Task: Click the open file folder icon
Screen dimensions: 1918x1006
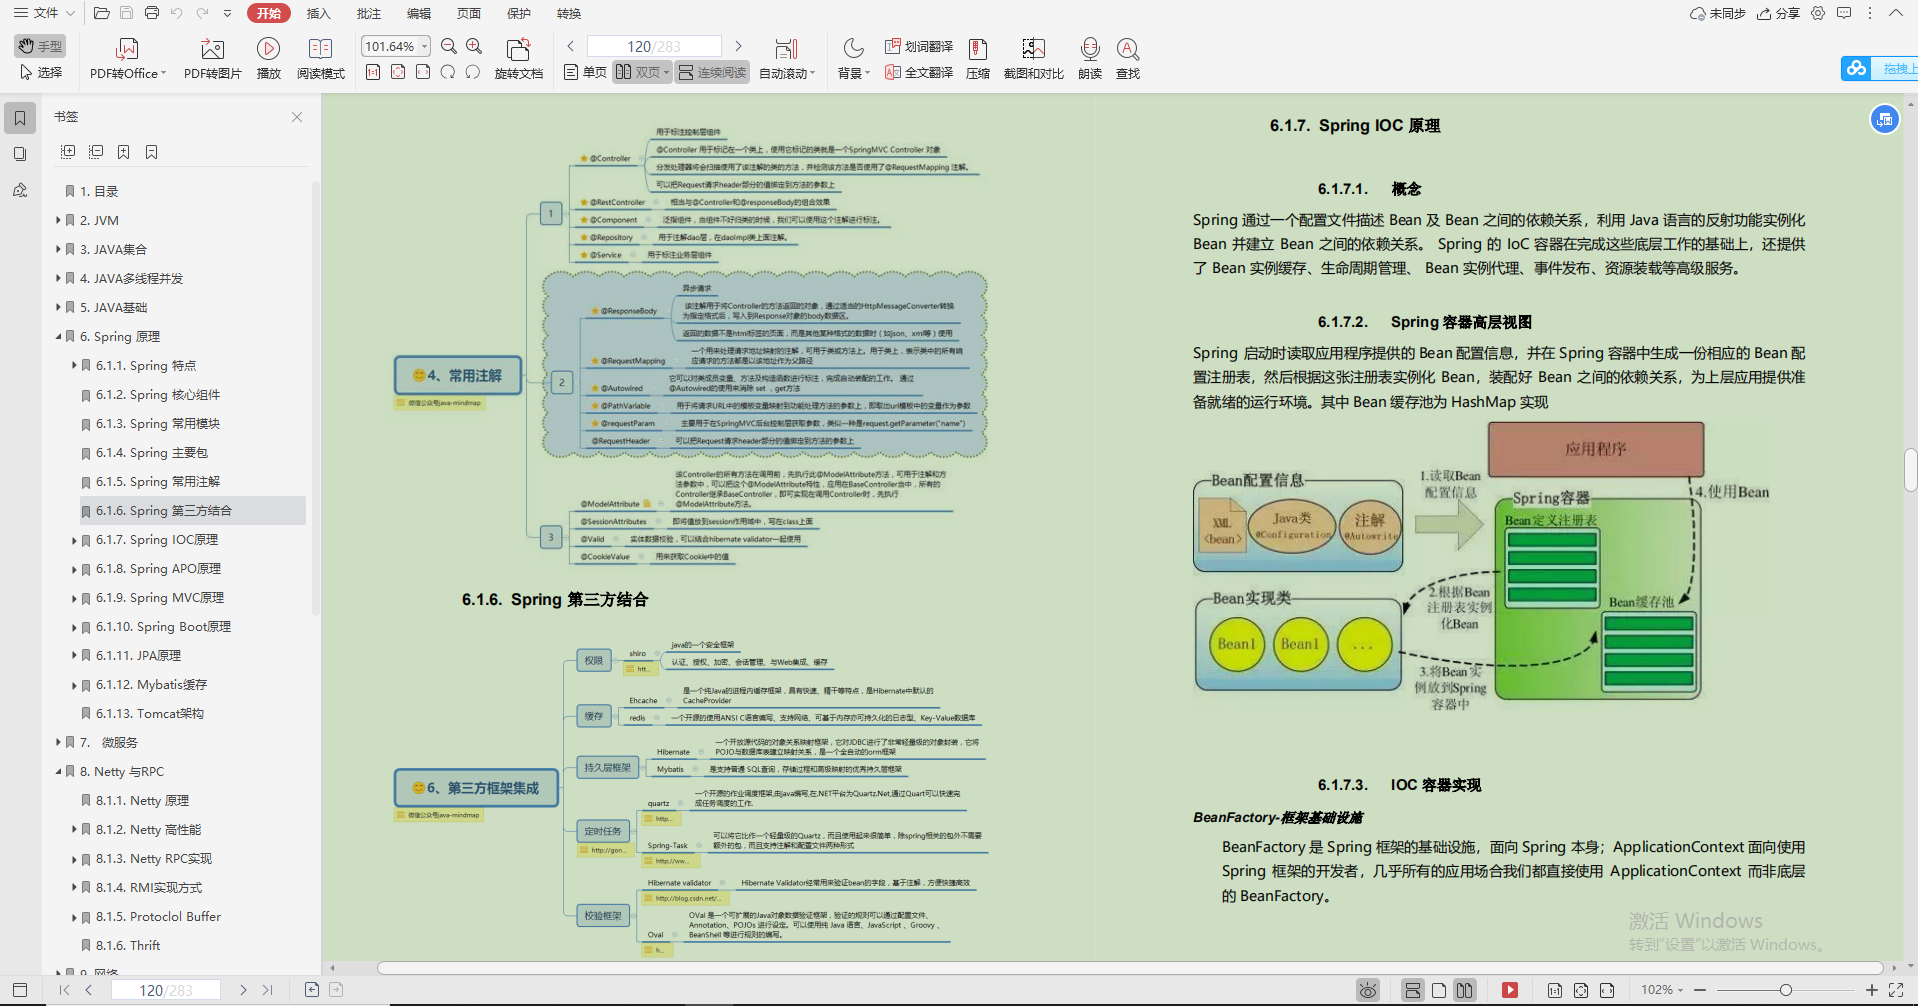Action: (102, 13)
